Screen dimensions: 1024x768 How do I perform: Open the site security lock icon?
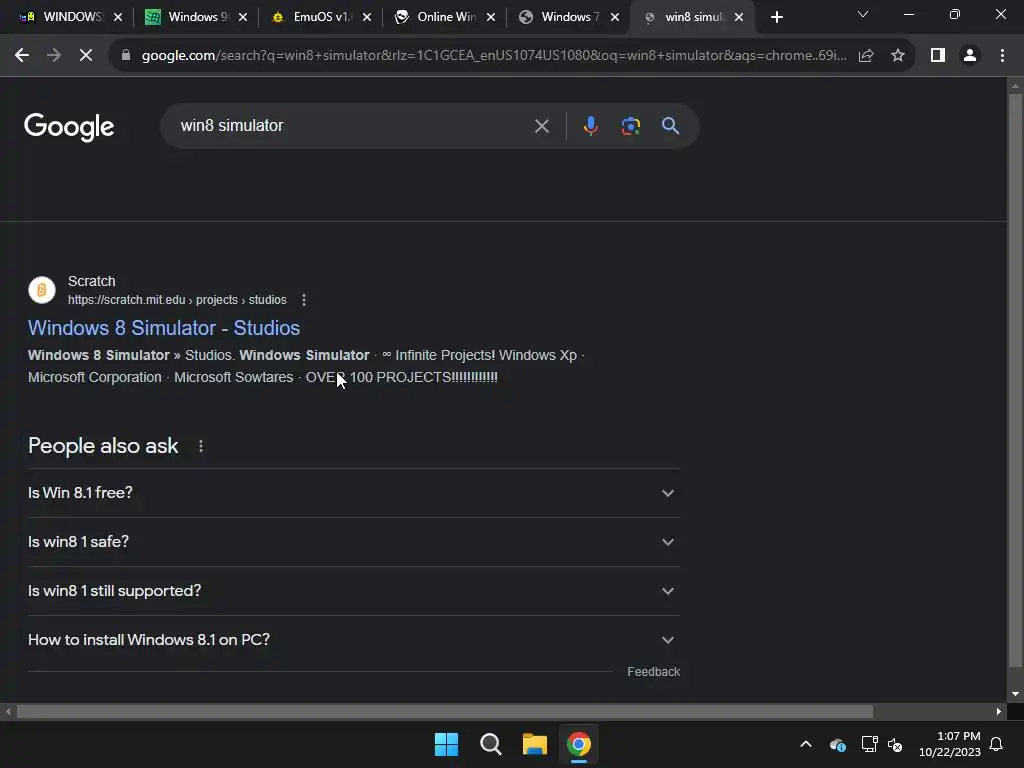(x=126, y=56)
